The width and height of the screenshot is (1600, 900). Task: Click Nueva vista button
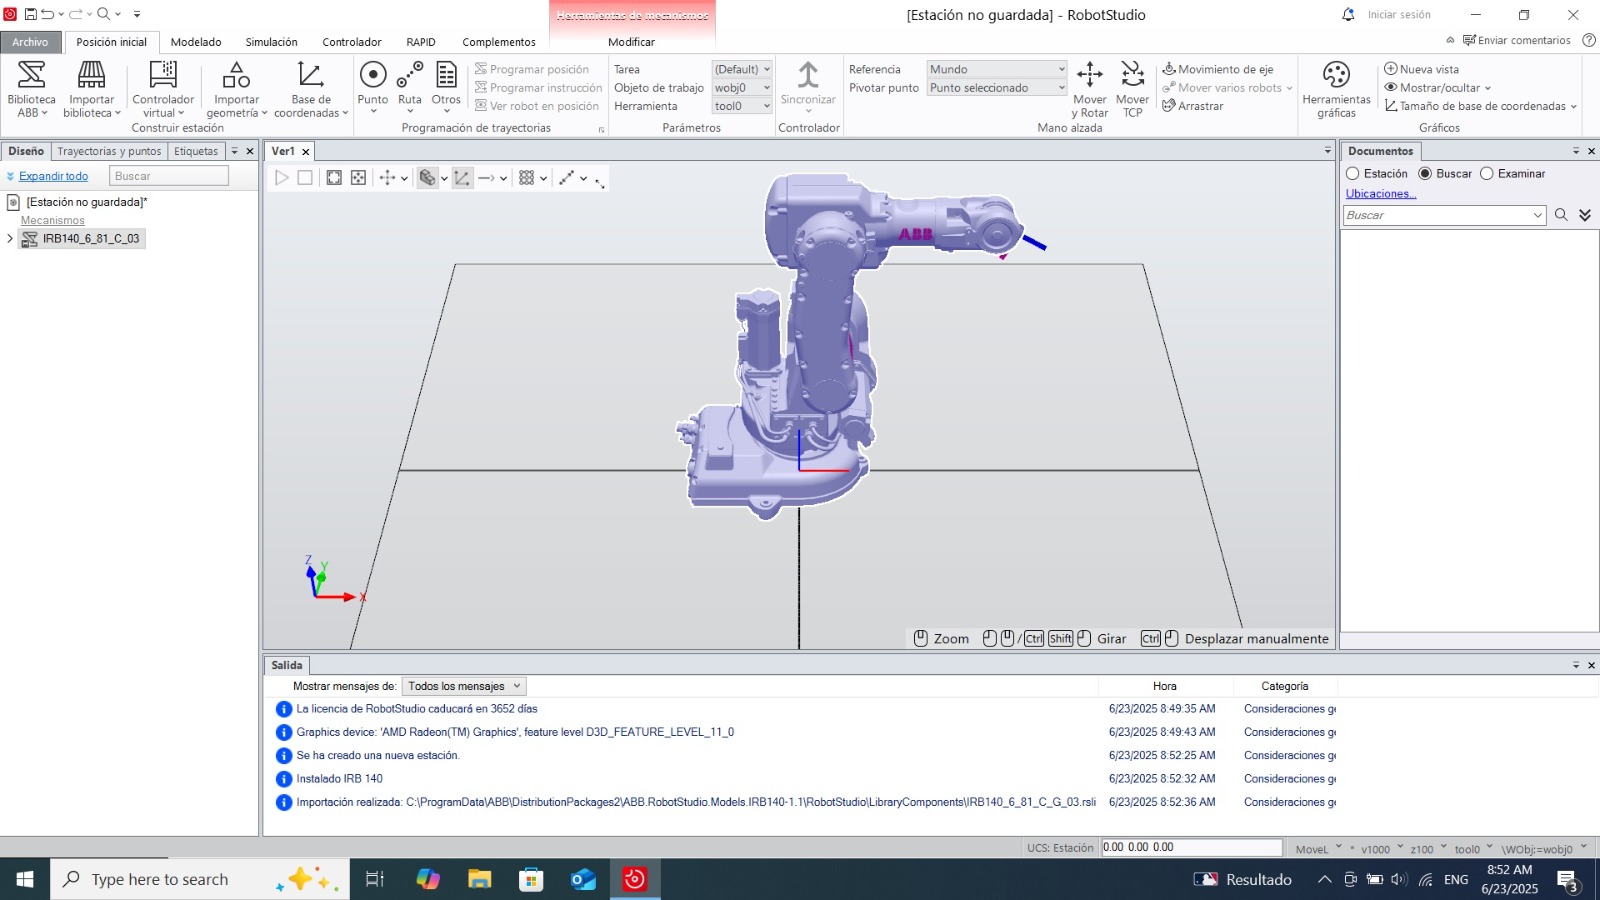(1421, 69)
